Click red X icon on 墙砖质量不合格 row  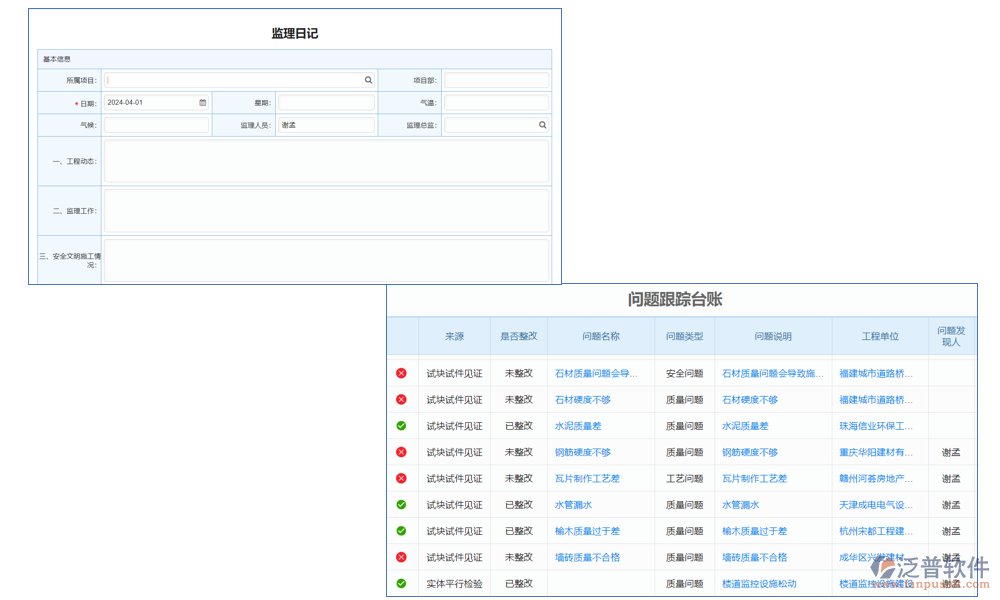pos(401,557)
